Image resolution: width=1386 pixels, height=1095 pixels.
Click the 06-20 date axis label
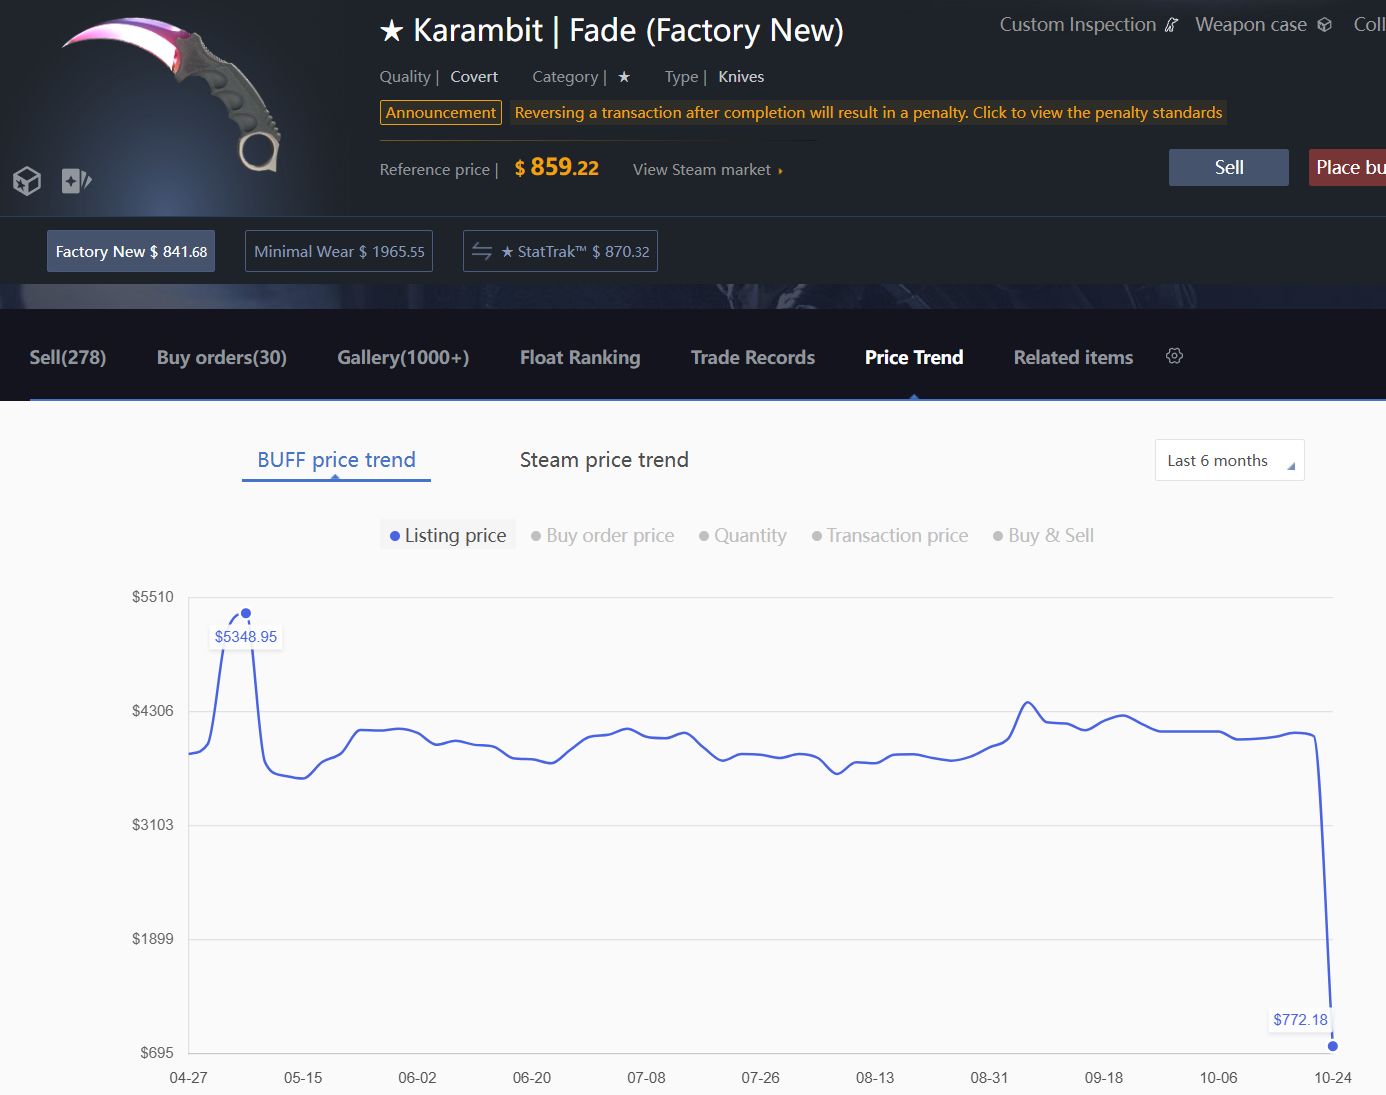coord(532,1078)
